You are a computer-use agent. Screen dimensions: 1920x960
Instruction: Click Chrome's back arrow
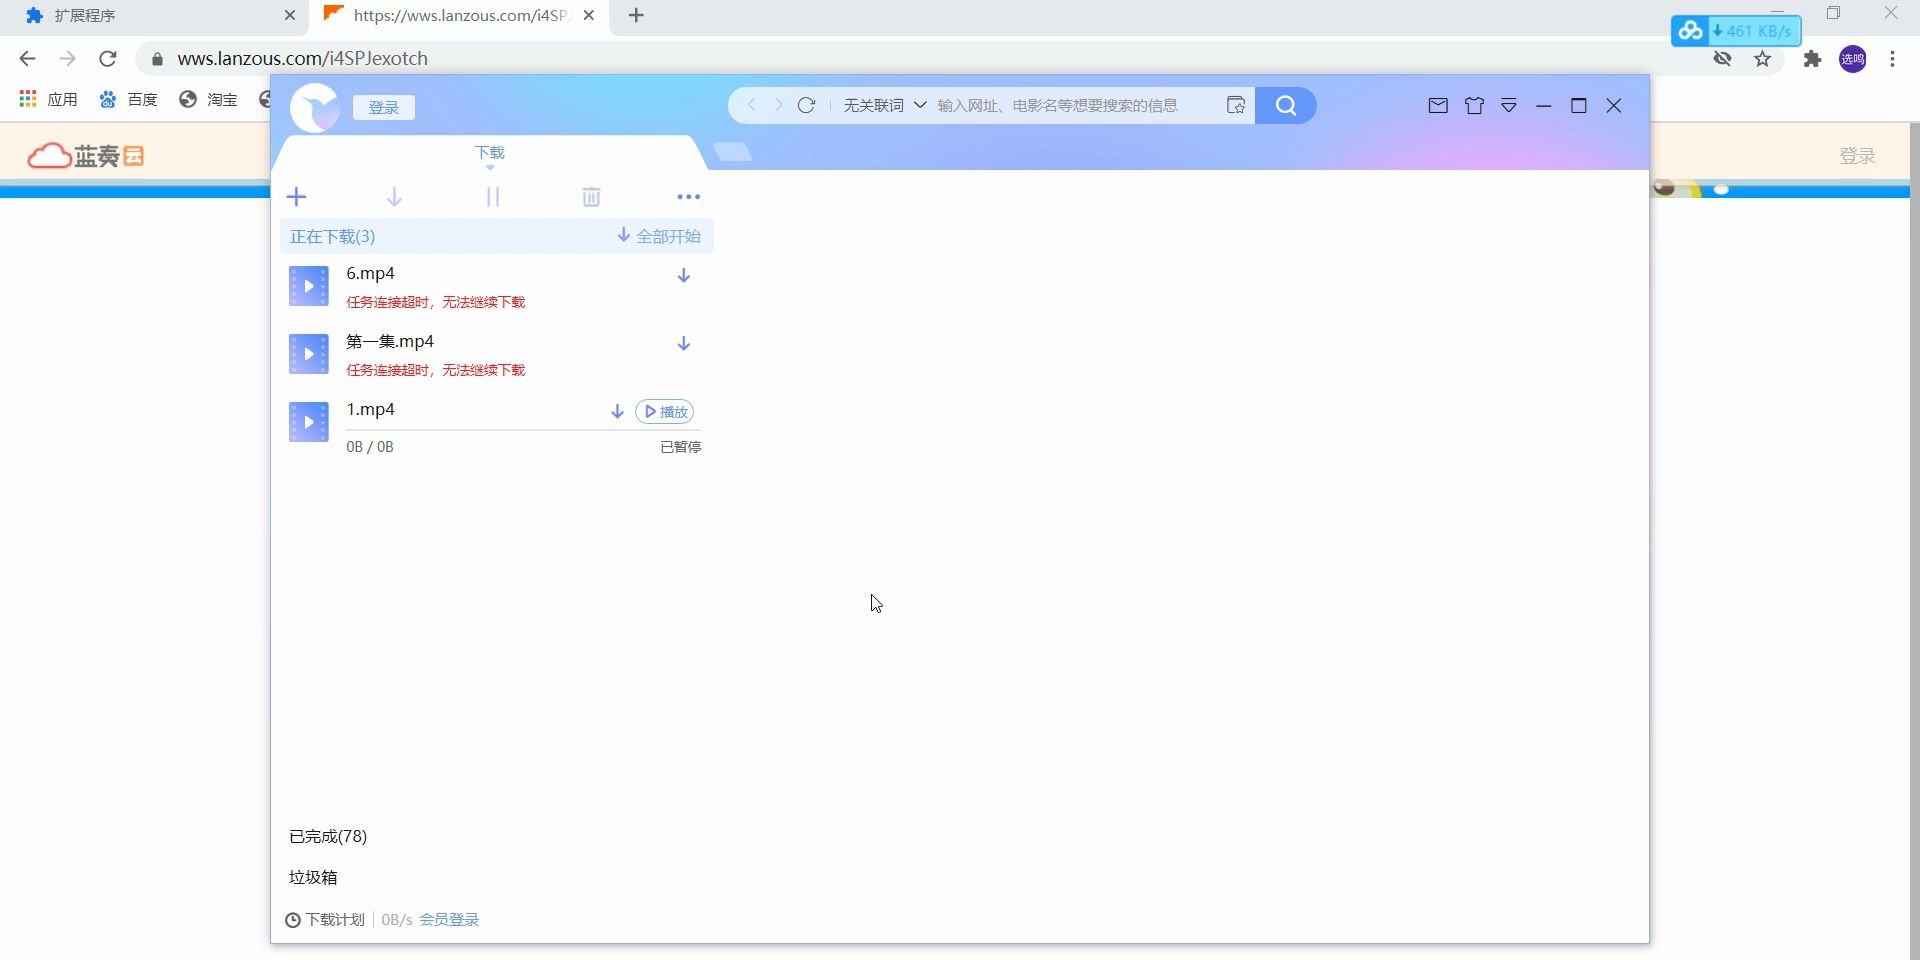click(27, 59)
